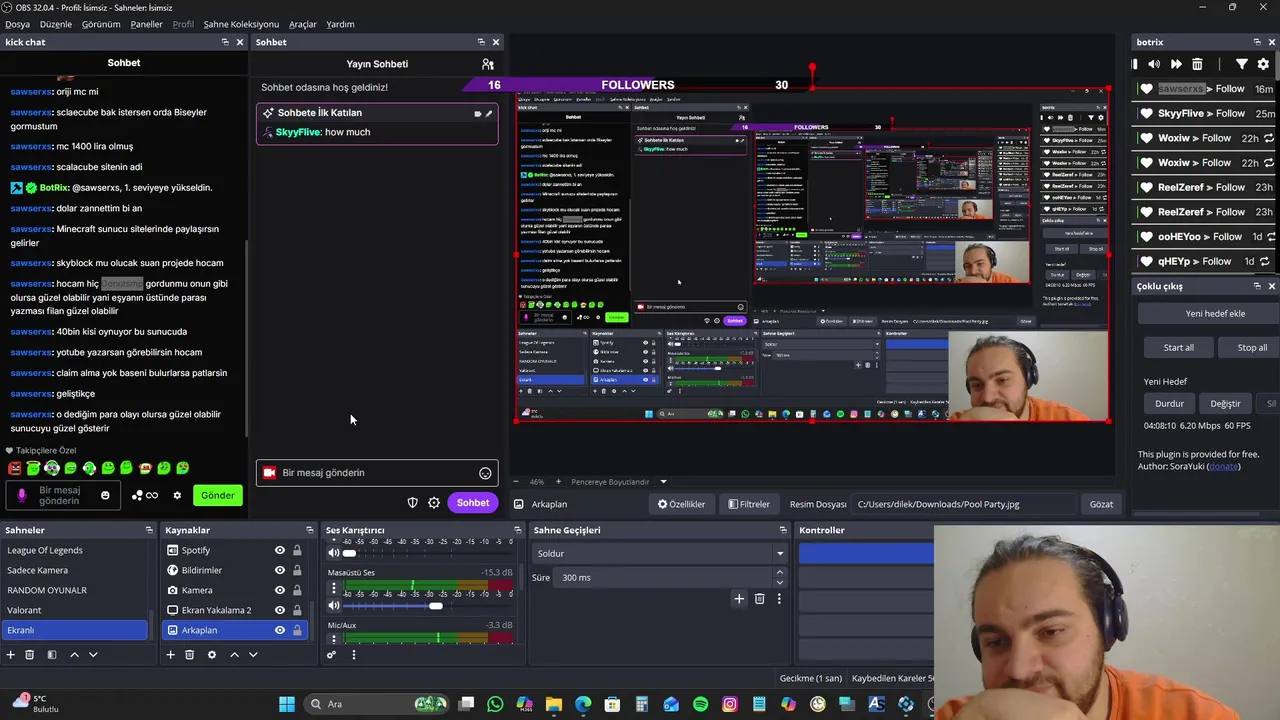Open Sahne Koleksiyonu menu
Viewport: 1280px width, 720px height.
pos(241,24)
